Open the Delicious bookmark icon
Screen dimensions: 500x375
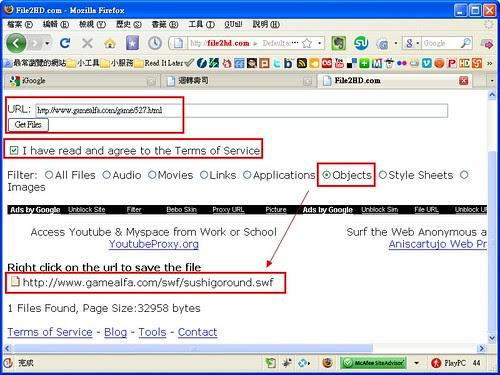pos(352,63)
